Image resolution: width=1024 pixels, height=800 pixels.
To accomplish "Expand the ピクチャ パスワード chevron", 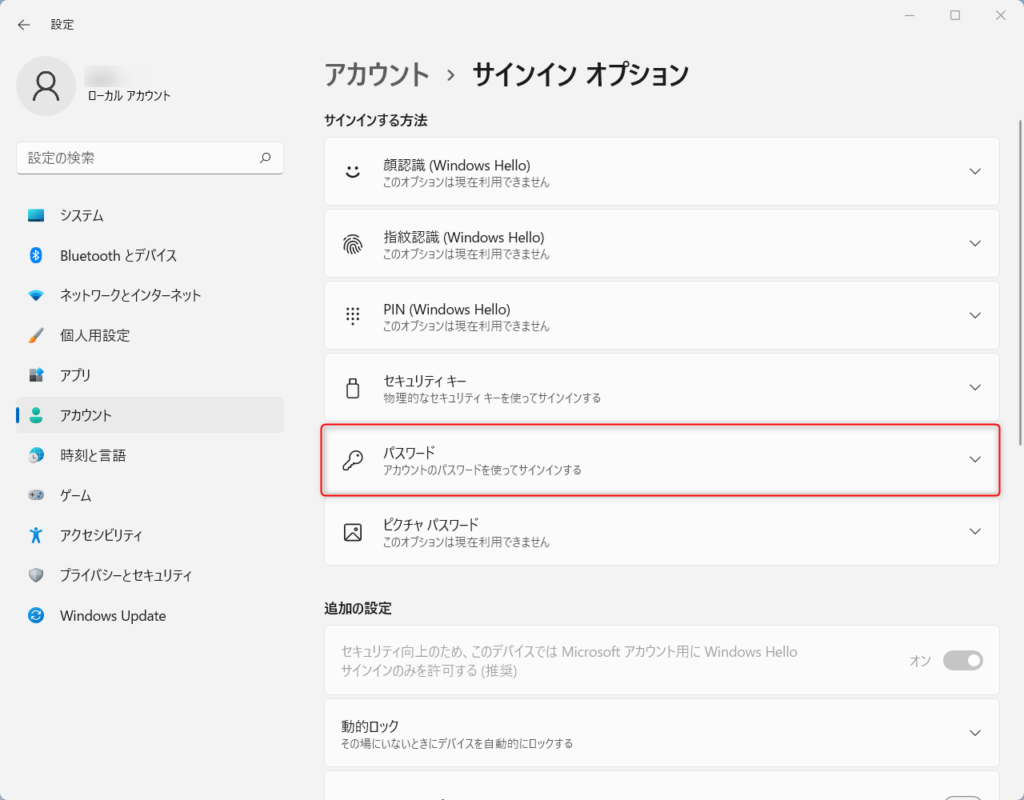I will pyautogui.click(x=975, y=532).
